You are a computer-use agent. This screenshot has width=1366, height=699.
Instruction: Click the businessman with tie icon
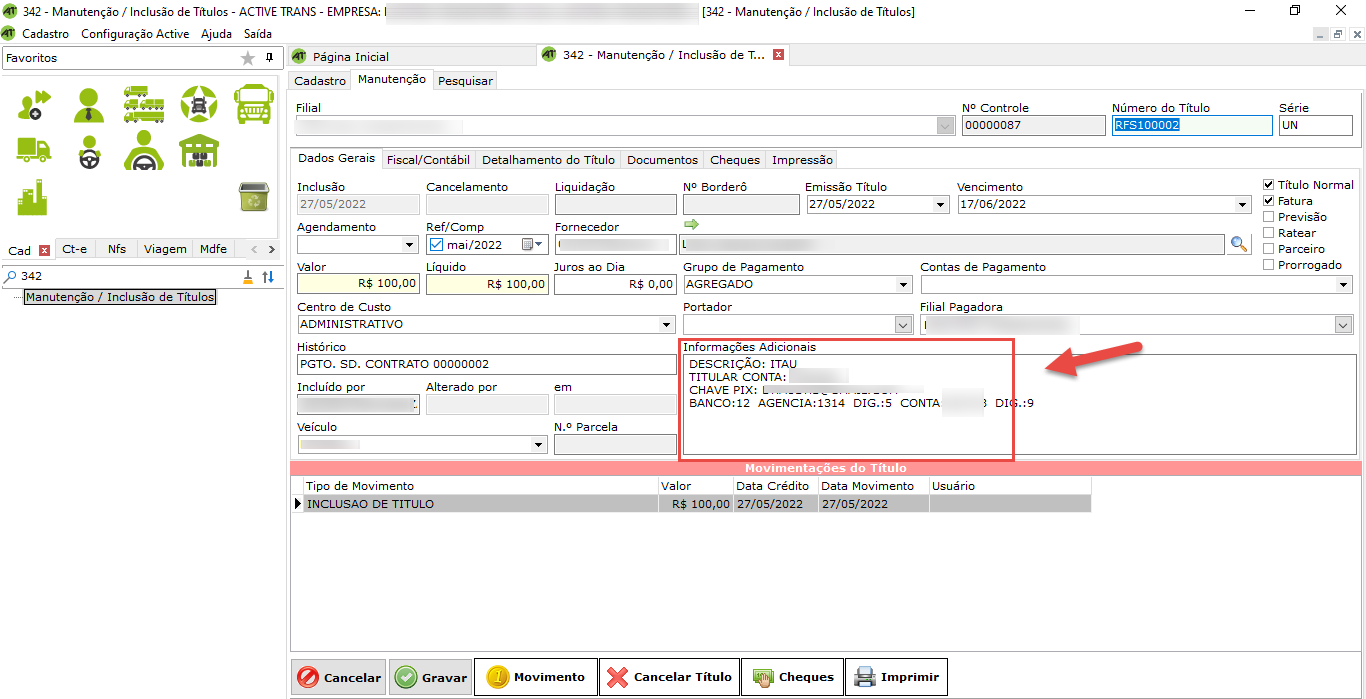(88, 104)
